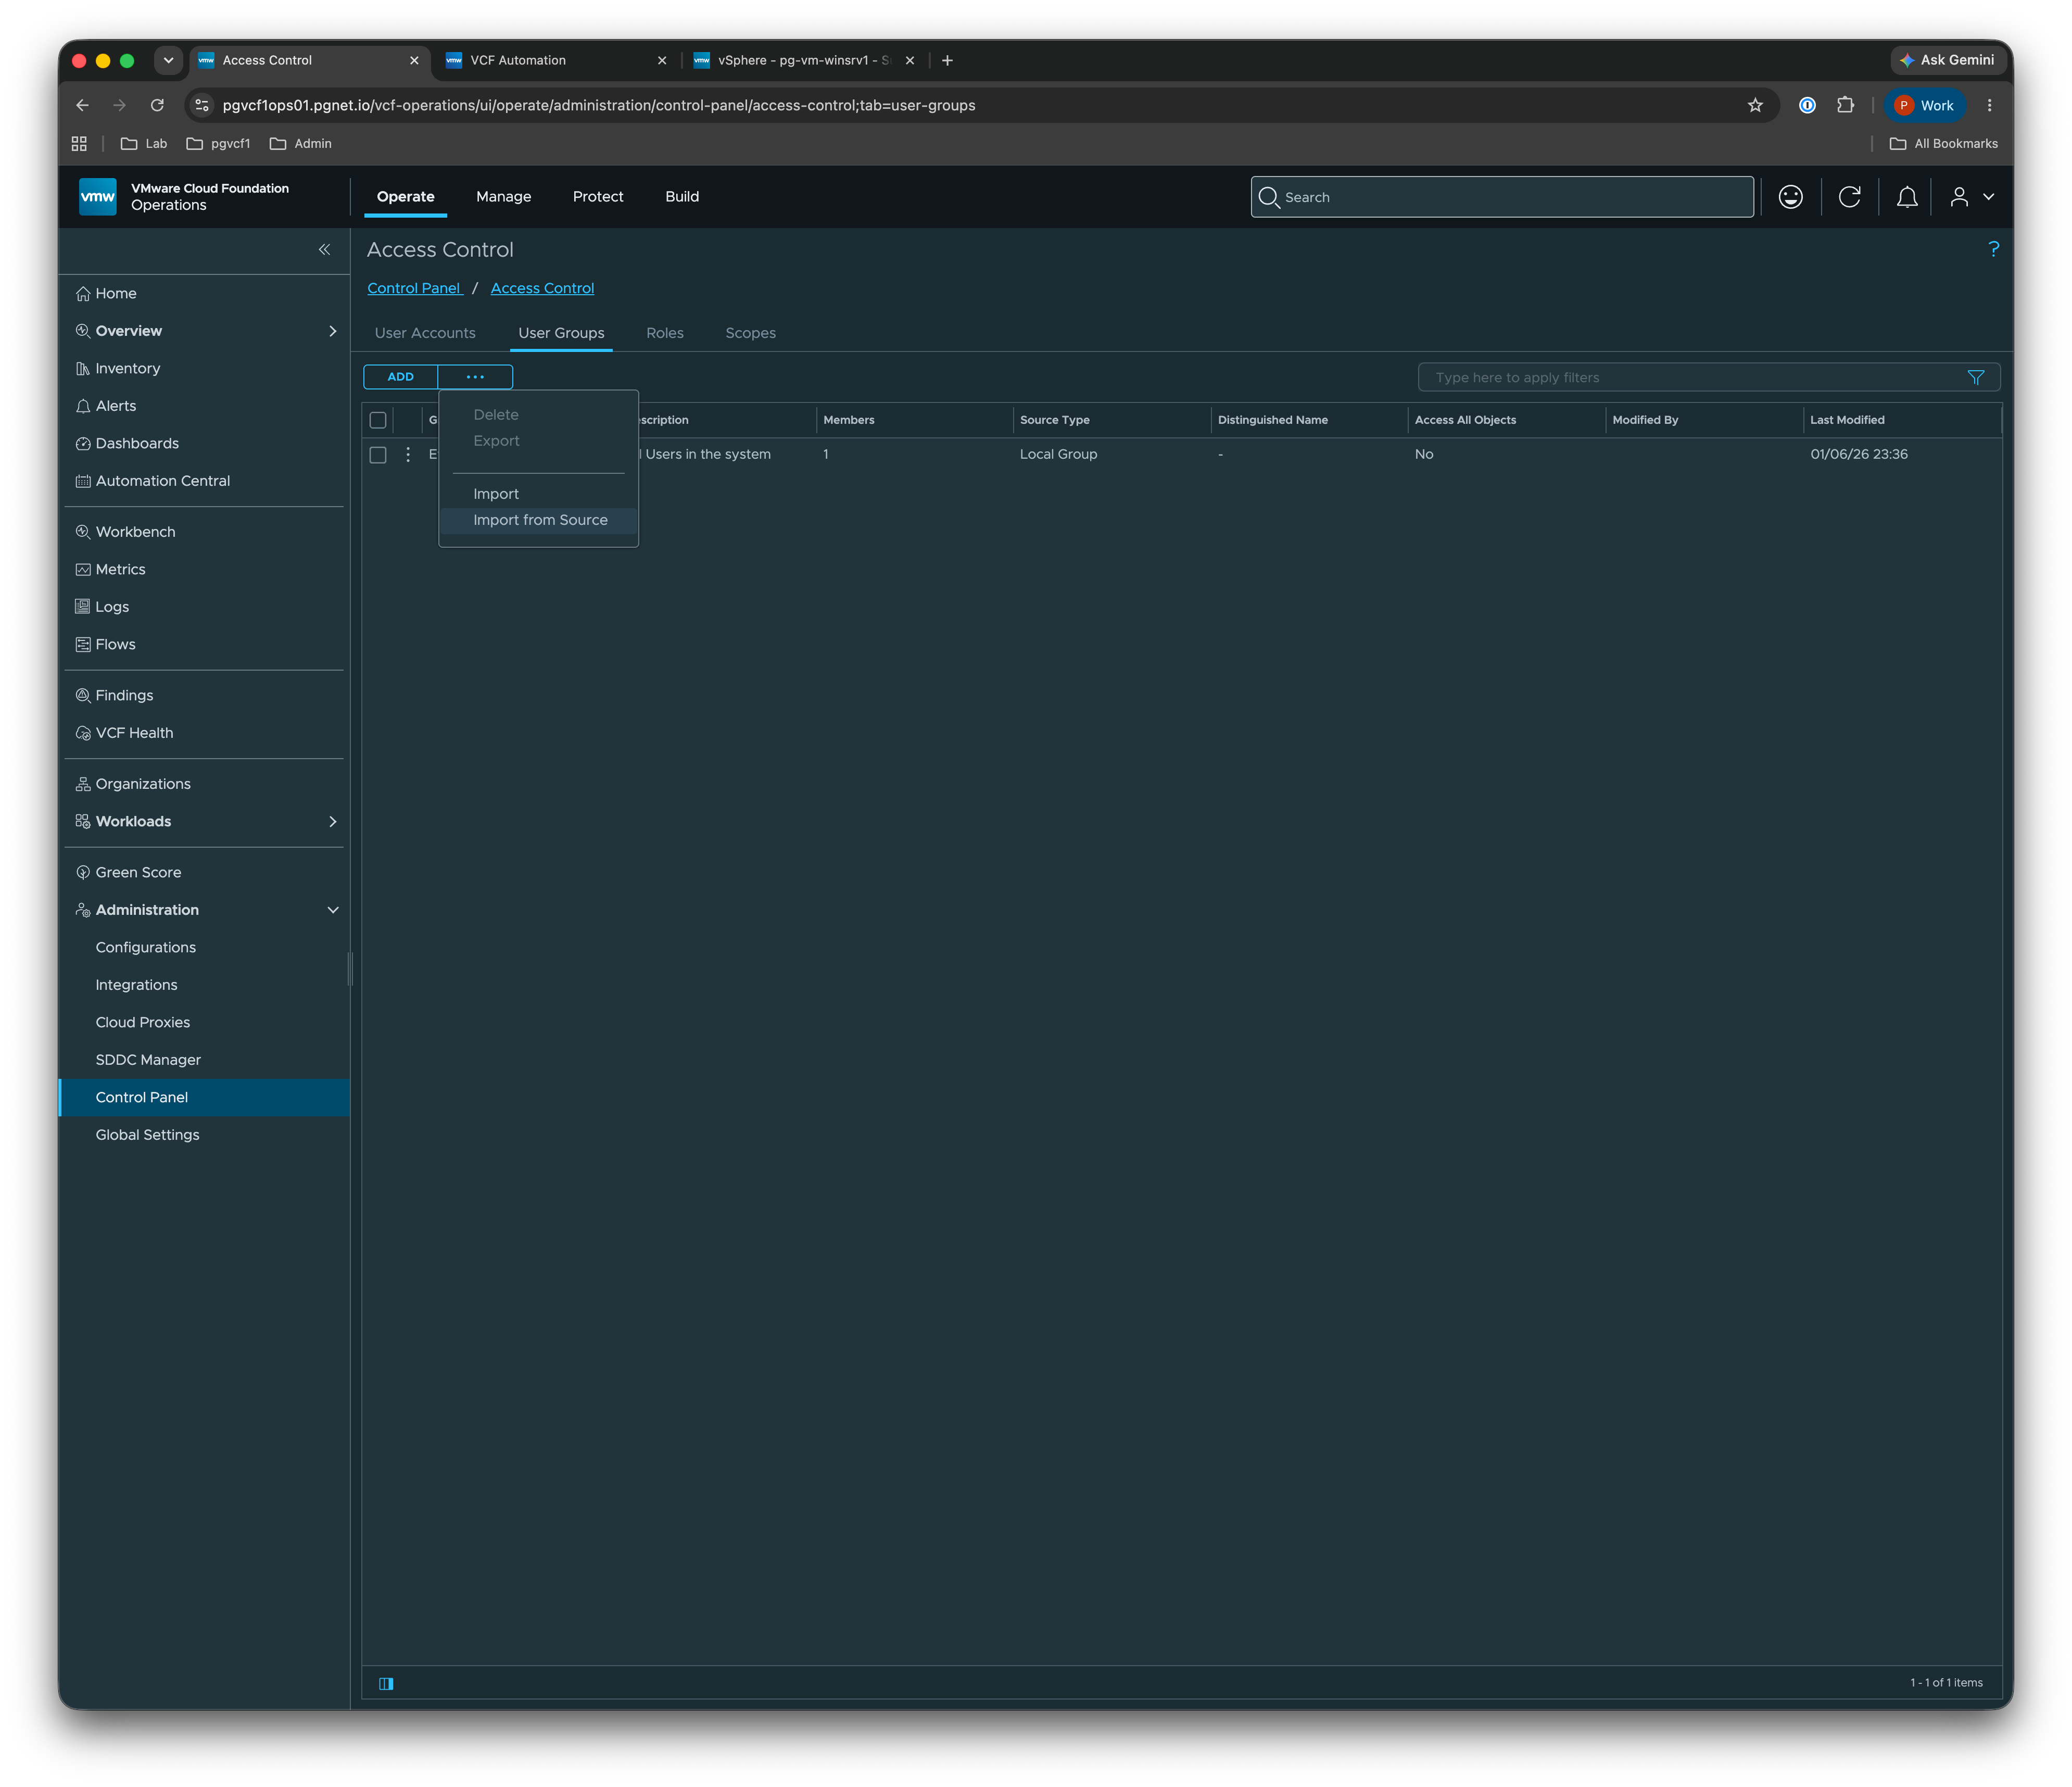Viewport: 2072px width, 1787px height.
Task: Click the filter funnel icon
Action: 1975,377
